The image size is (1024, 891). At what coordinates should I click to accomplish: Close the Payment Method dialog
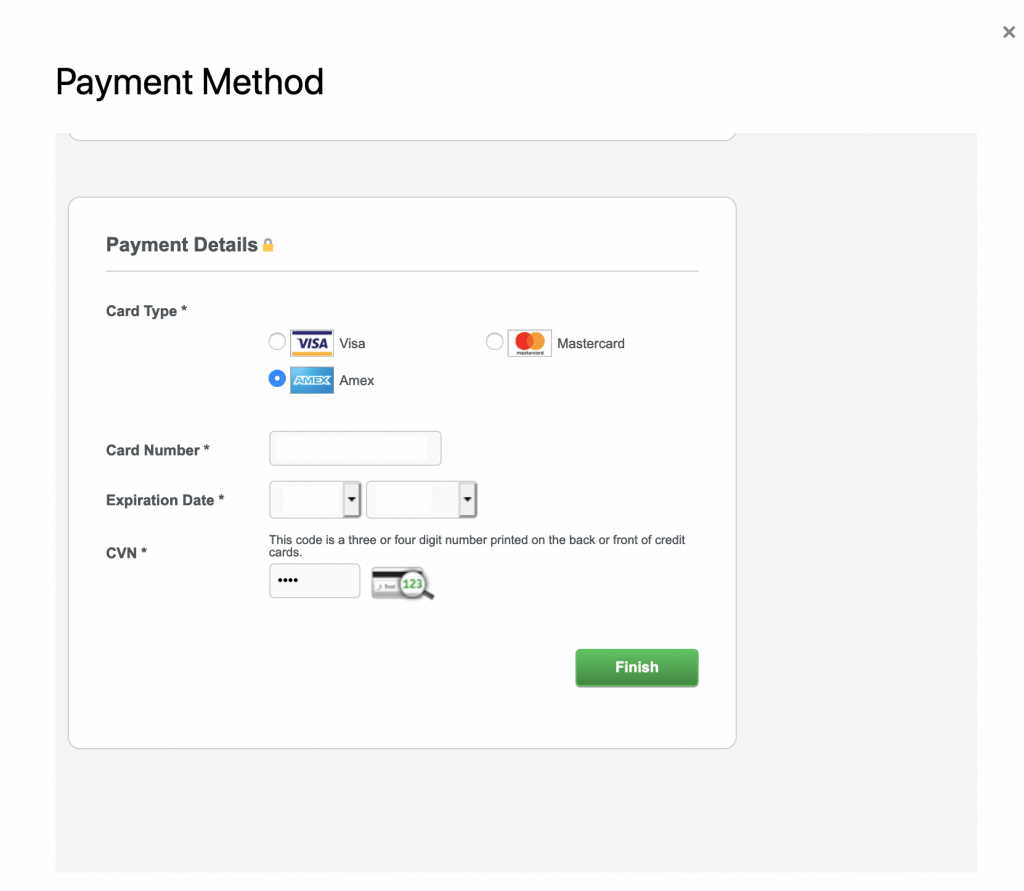coord(1008,33)
